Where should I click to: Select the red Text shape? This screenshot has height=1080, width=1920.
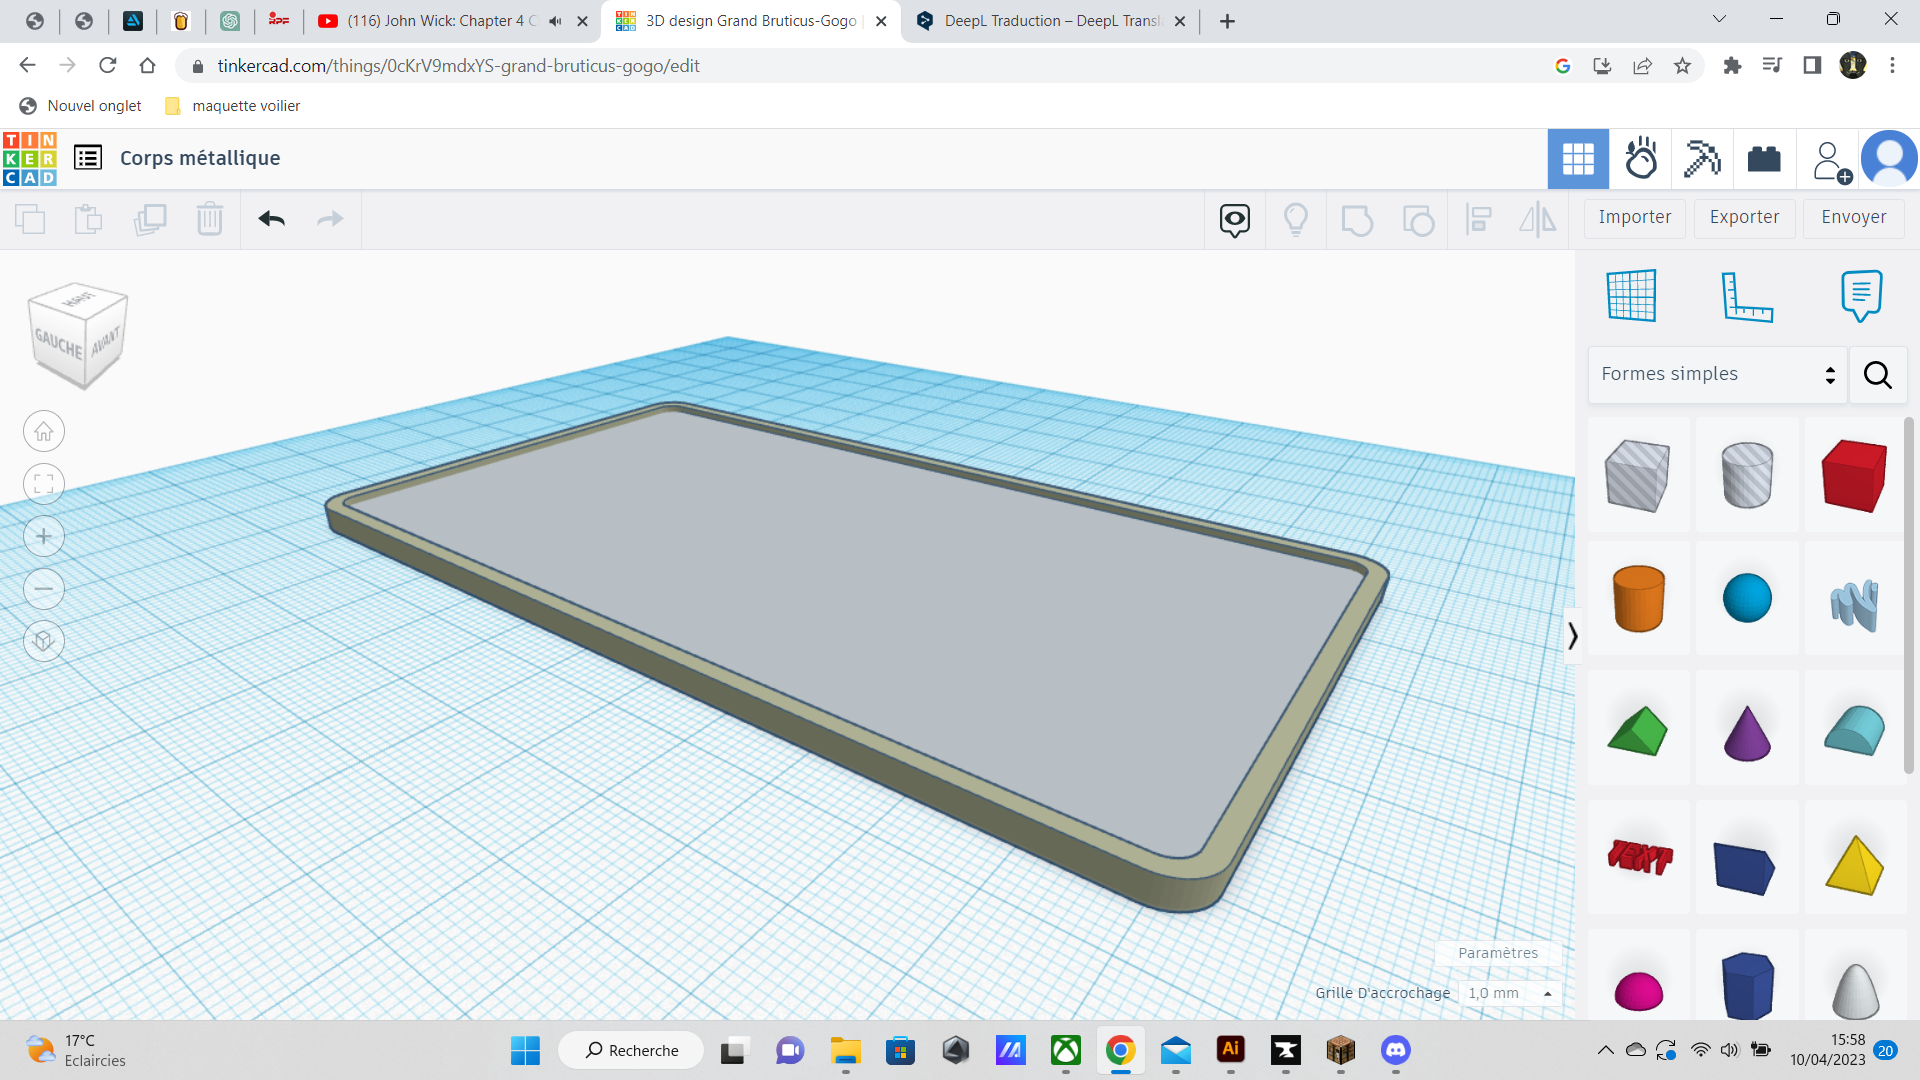pyautogui.click(x=1639, y=857)
